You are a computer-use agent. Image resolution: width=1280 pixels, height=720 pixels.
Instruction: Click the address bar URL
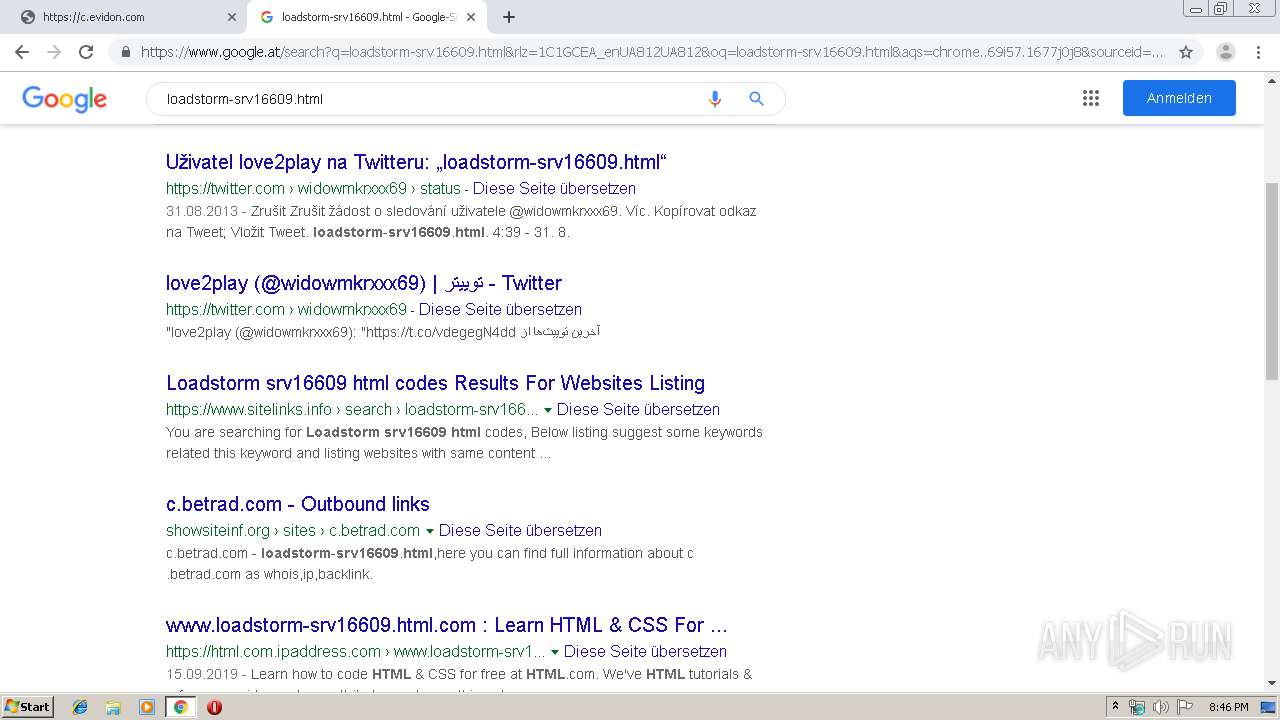(652, 52)
